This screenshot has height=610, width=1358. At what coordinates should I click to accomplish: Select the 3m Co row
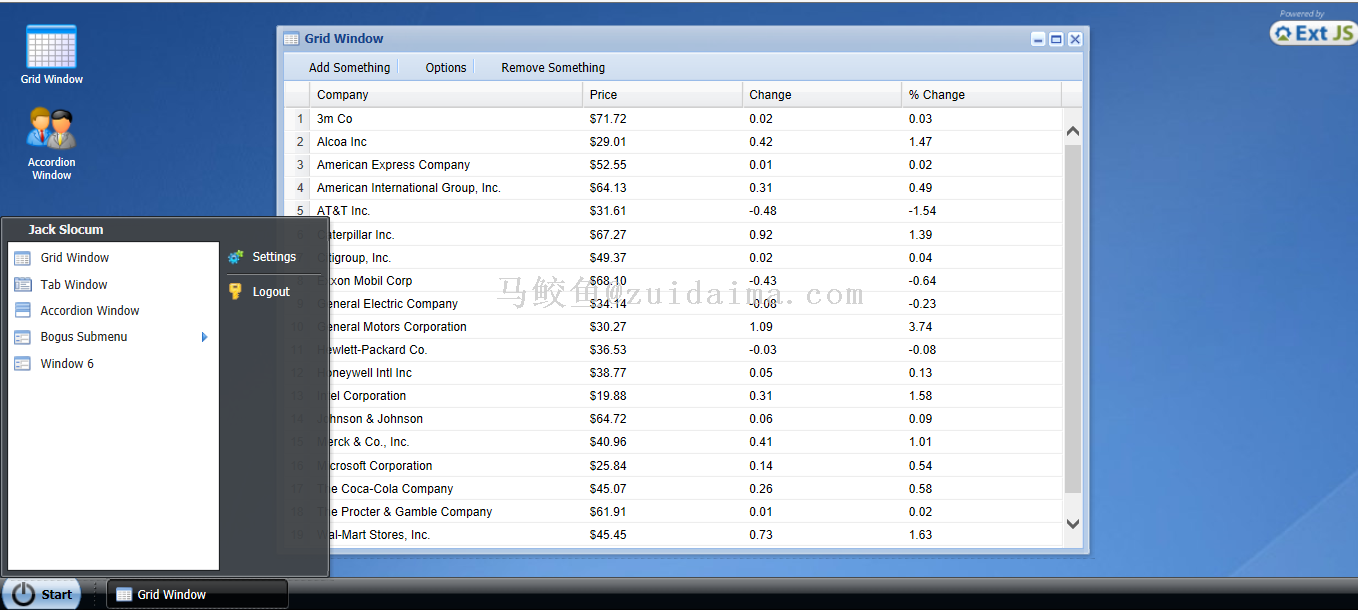673,119
